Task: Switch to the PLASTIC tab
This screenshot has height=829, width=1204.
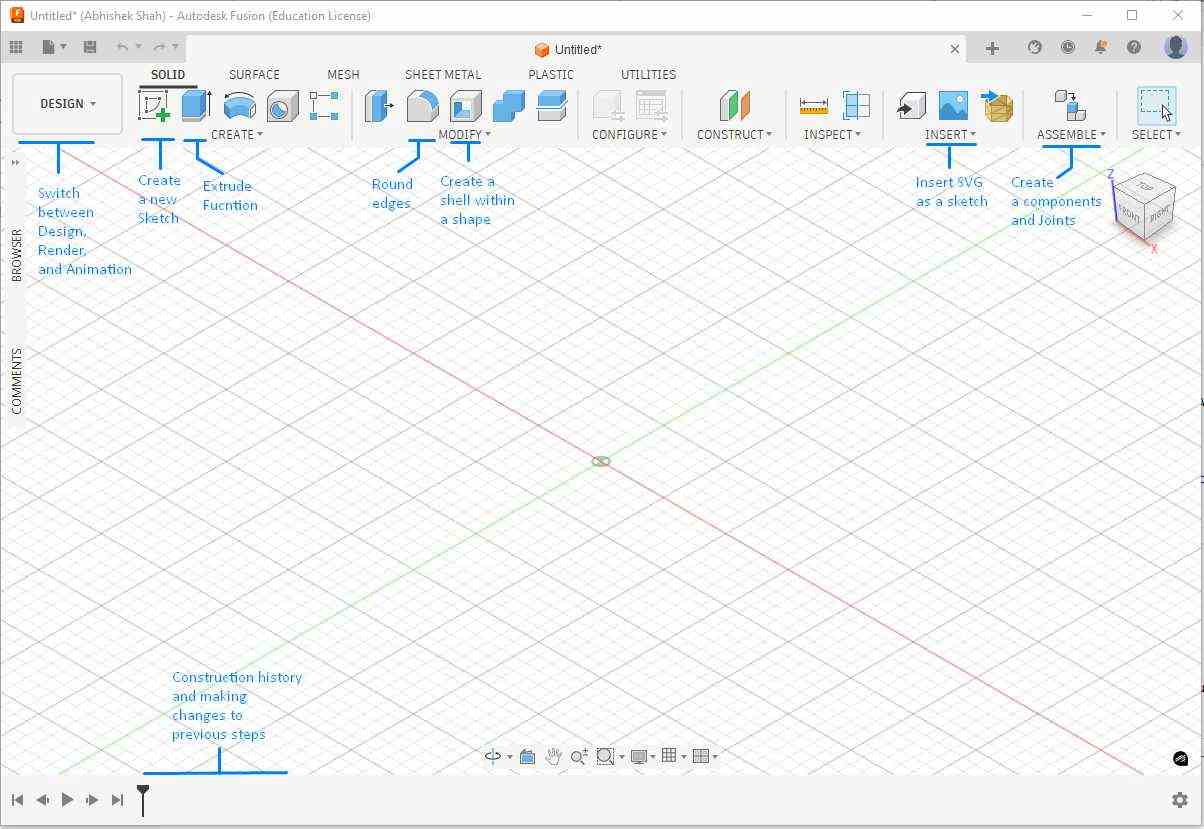Action: [x=551, y=74]
